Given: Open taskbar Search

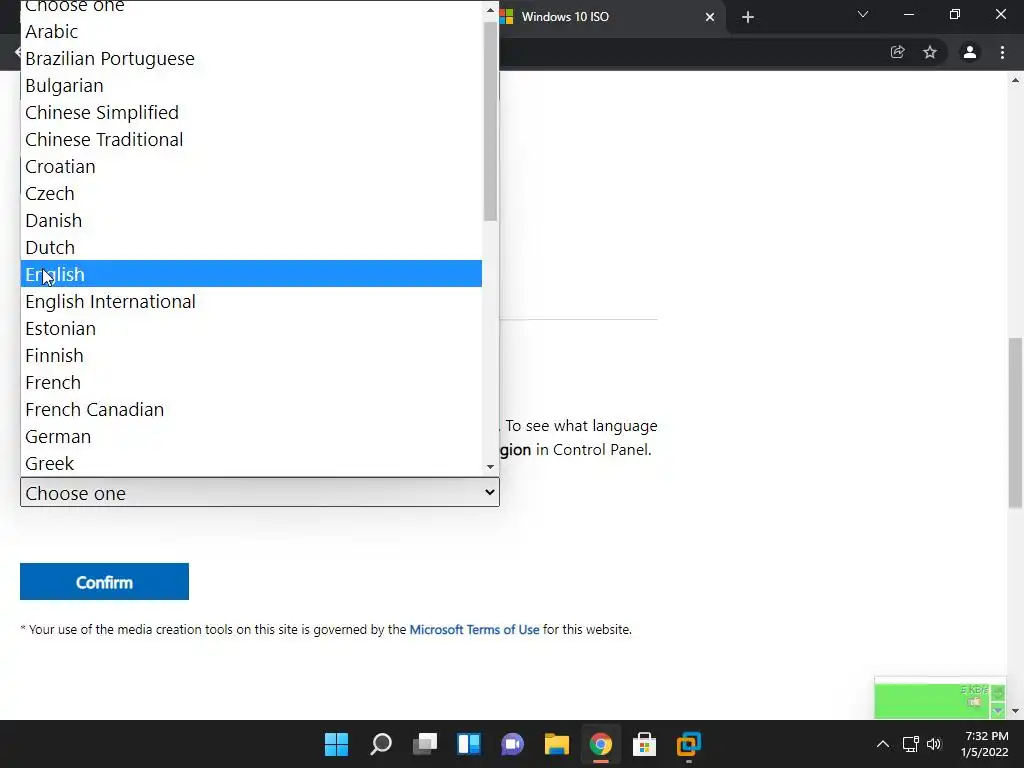Looking at the screenshot, I should (x=381, y=744).
